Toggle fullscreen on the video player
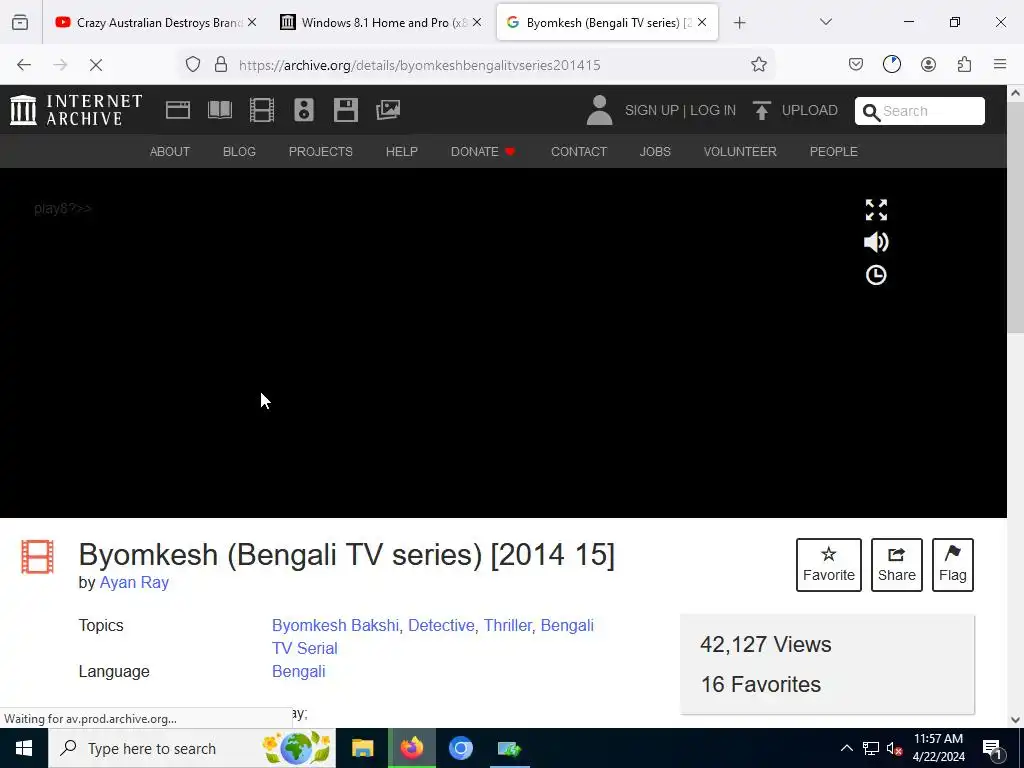The width and height of the screenshot is (1024, 768). coord(876,210)
